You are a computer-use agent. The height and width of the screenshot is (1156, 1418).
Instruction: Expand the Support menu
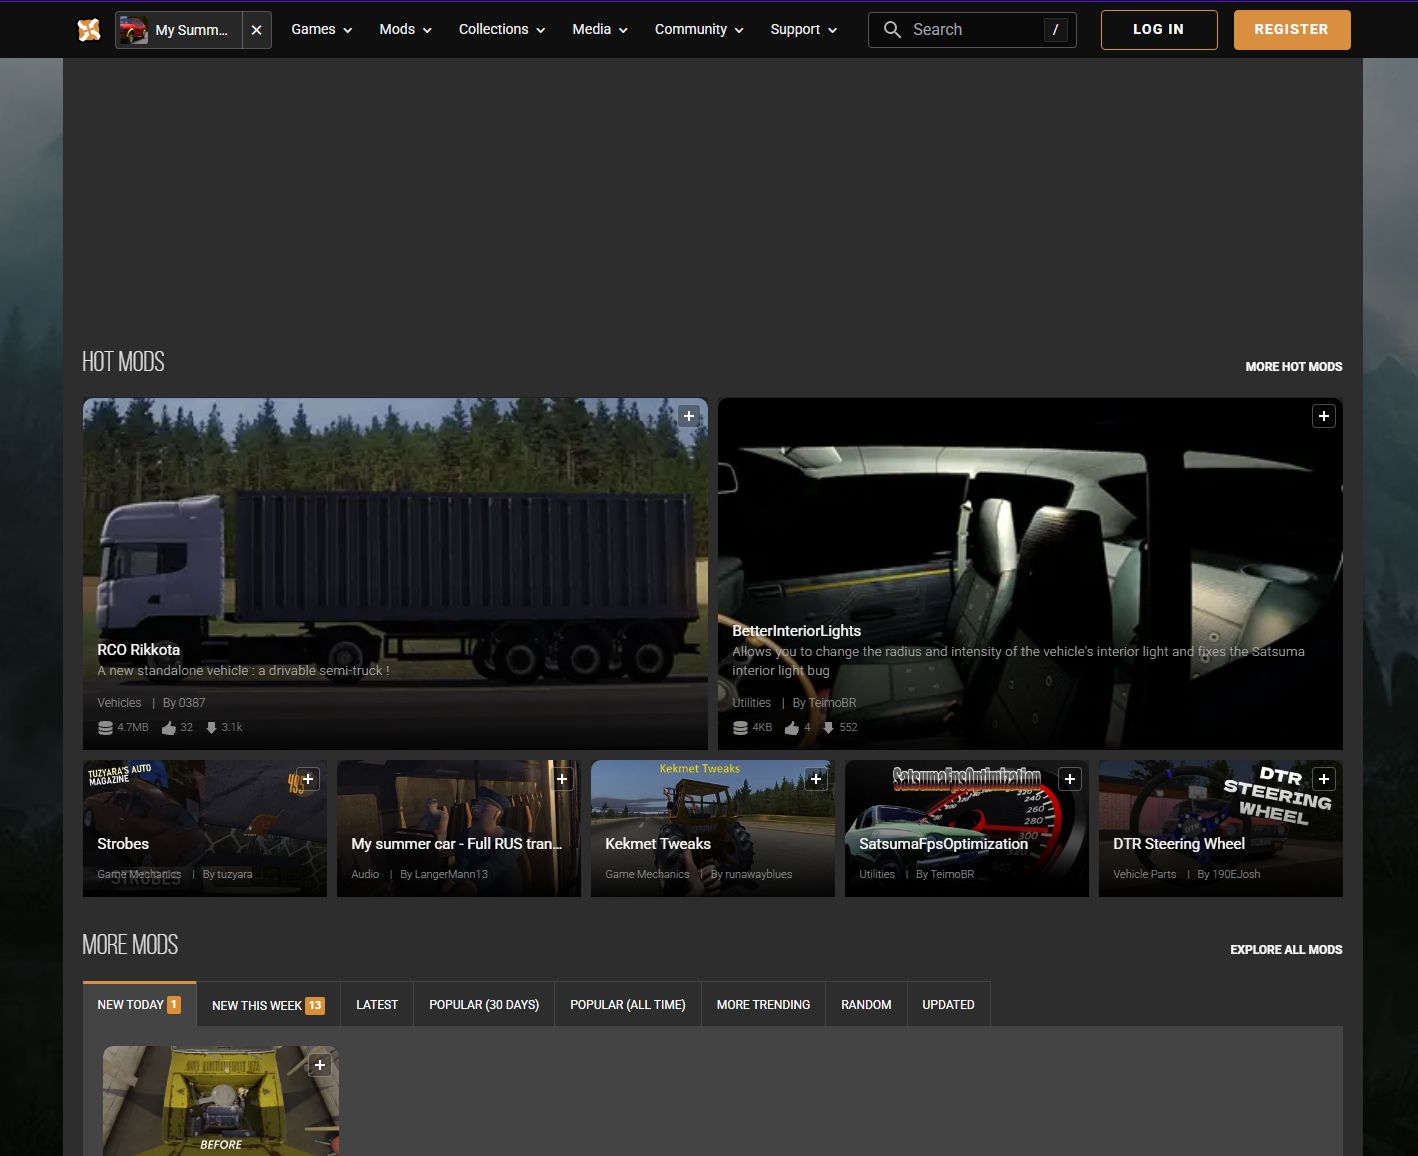point(803,30)
